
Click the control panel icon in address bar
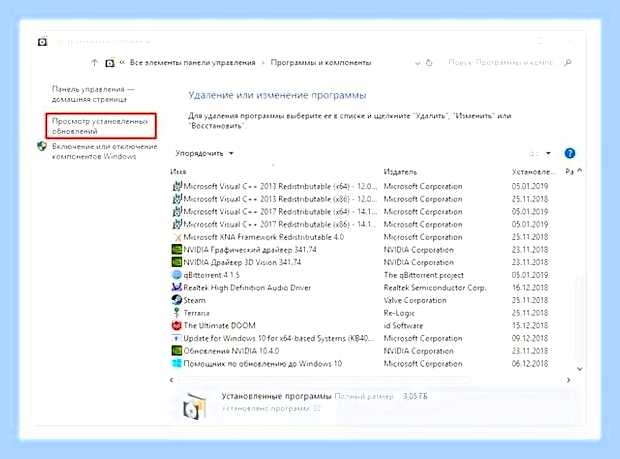[110, 63]
